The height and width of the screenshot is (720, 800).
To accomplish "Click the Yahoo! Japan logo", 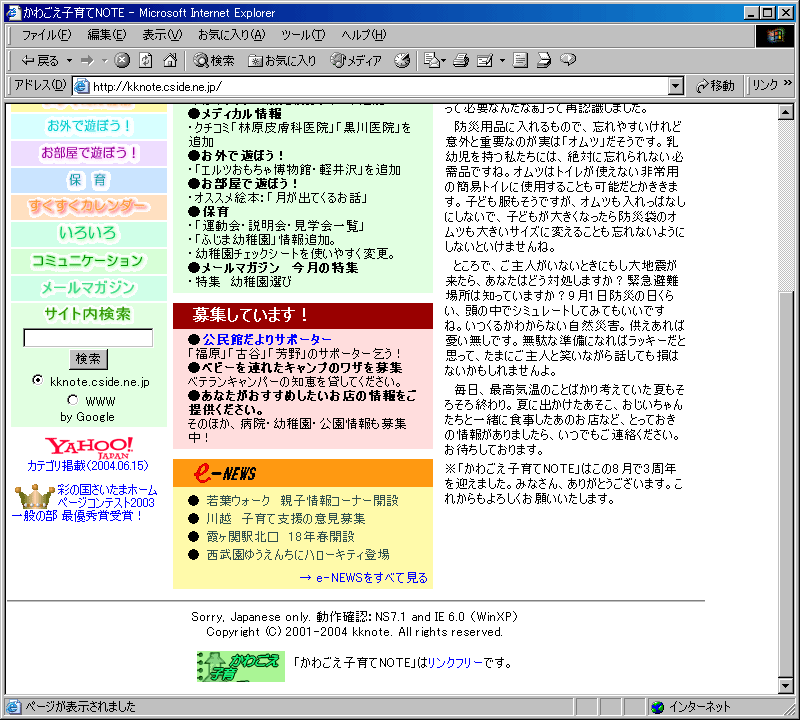I will click(88, 448).
